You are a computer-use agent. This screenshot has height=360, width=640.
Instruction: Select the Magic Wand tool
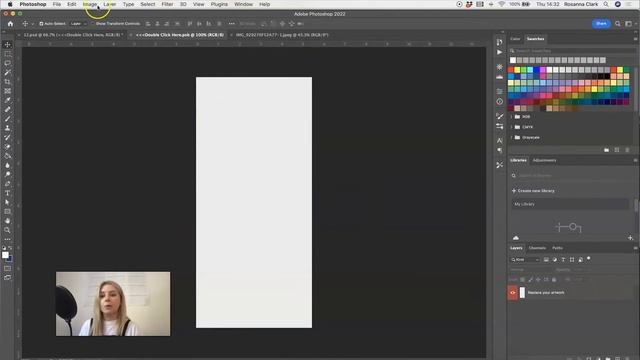click(x=7, y=73)
